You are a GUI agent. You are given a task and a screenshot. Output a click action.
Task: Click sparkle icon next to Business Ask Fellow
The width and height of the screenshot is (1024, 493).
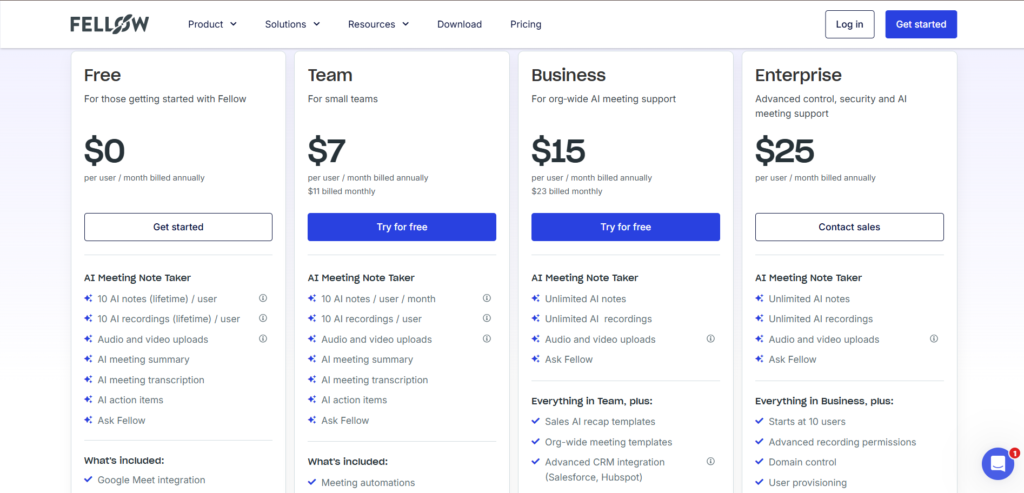coord(536,359)
